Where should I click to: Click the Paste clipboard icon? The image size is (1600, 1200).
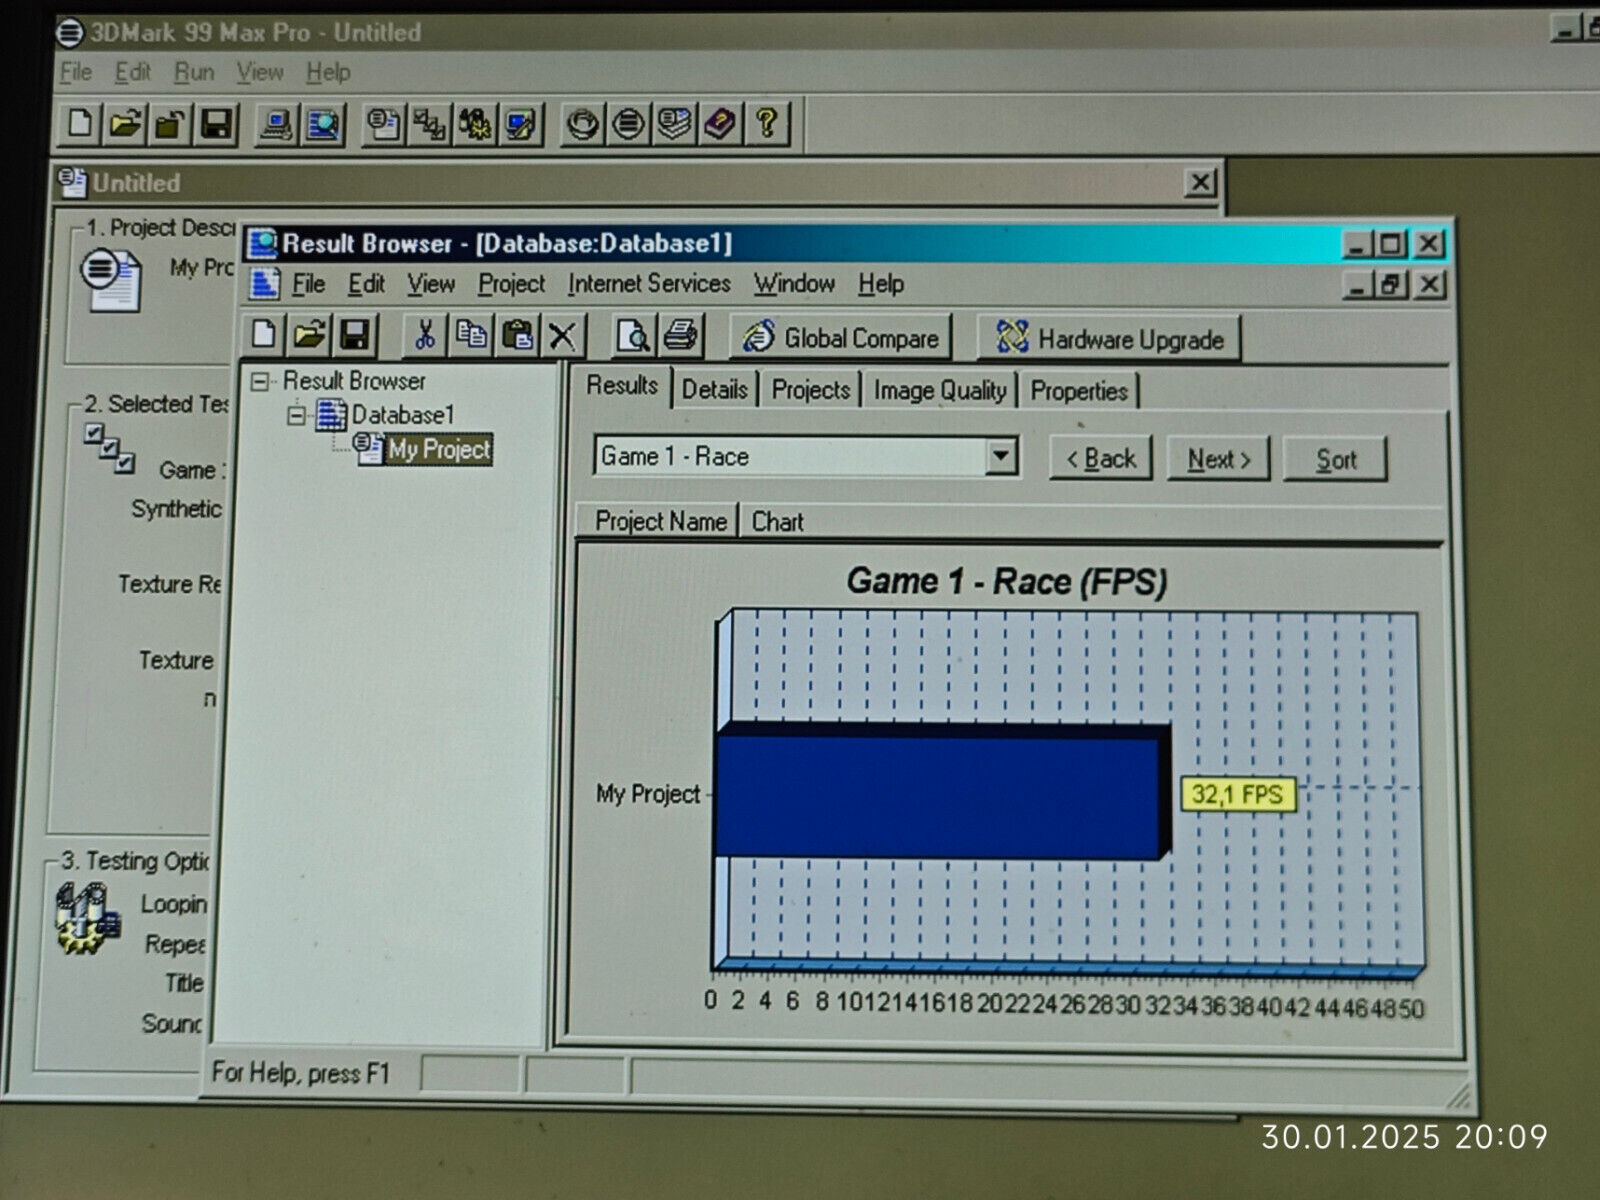517,335
